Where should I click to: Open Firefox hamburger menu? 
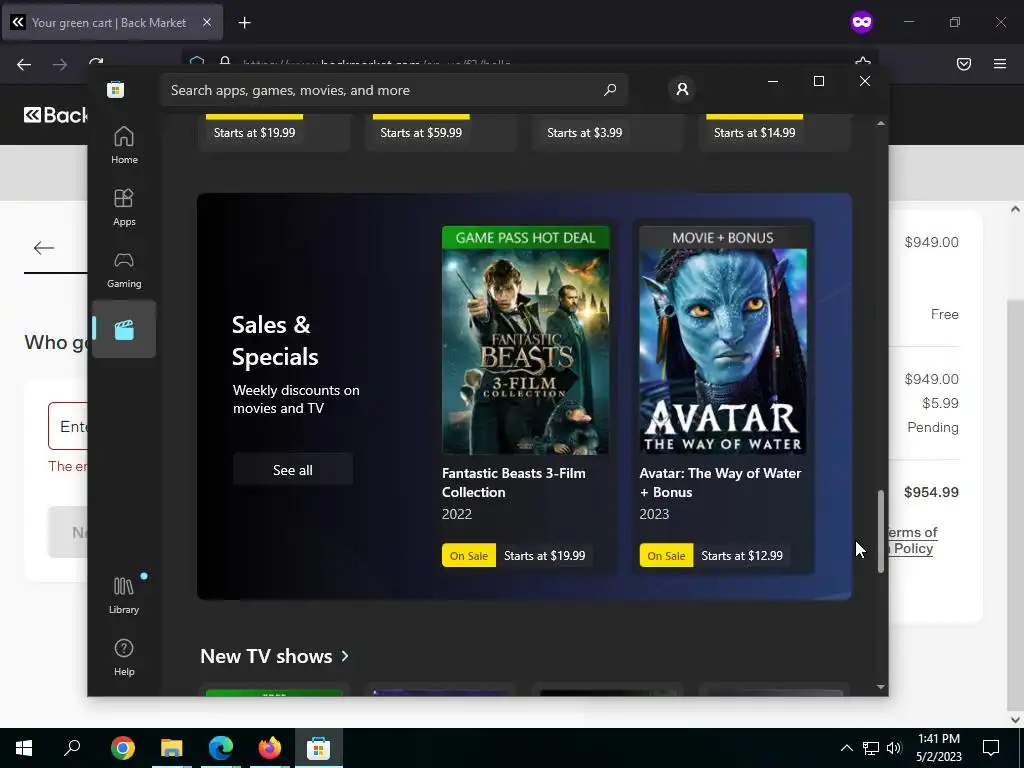1000,63
